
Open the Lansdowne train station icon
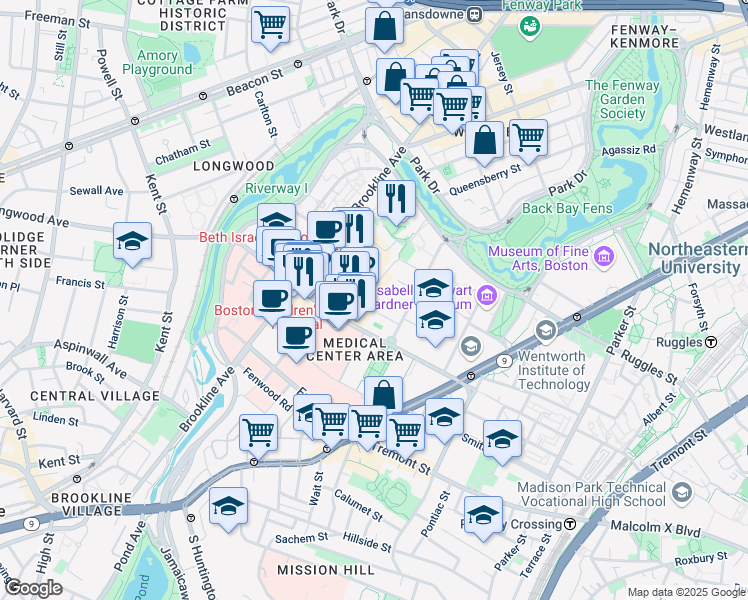475,14
